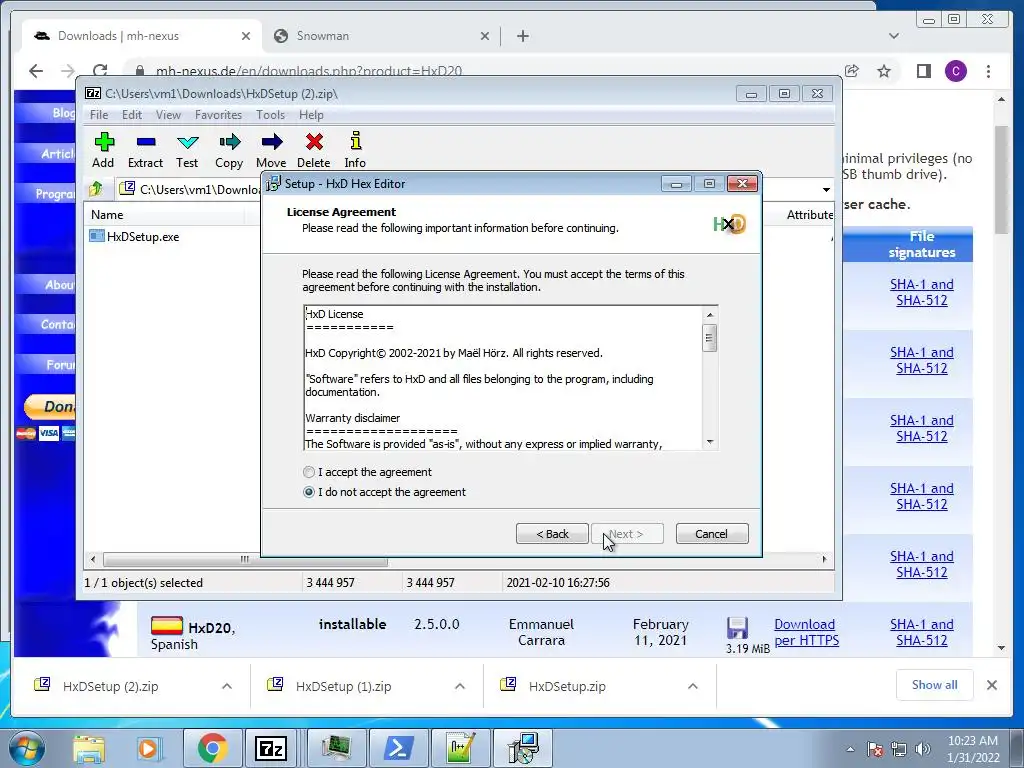Image resolution: width=1024 pixels, height=768 pixels.
Task: Click the Extract icon in 7-Zip toolbar
Action: (x=145, y=150)
